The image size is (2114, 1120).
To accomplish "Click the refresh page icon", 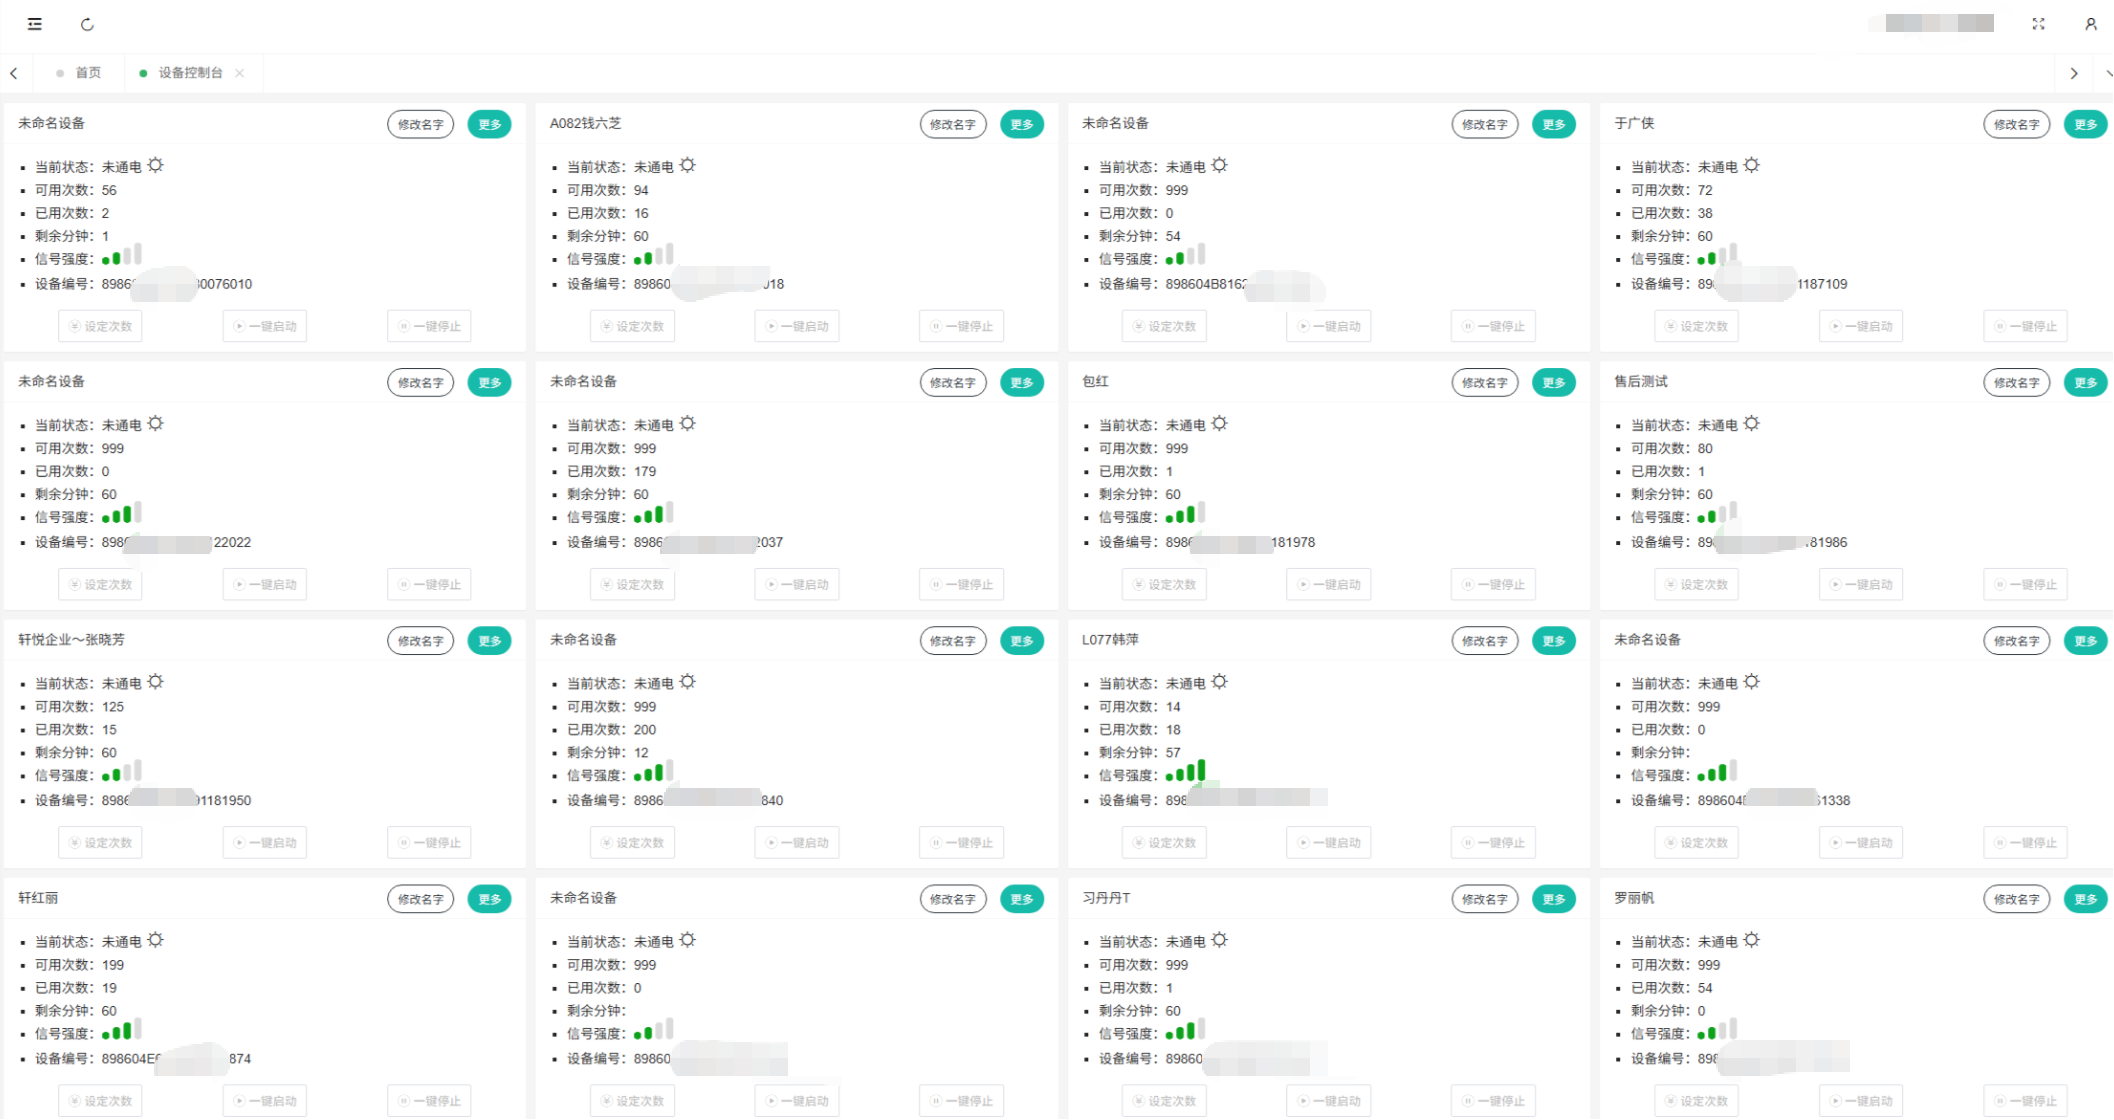I will 87,24.
